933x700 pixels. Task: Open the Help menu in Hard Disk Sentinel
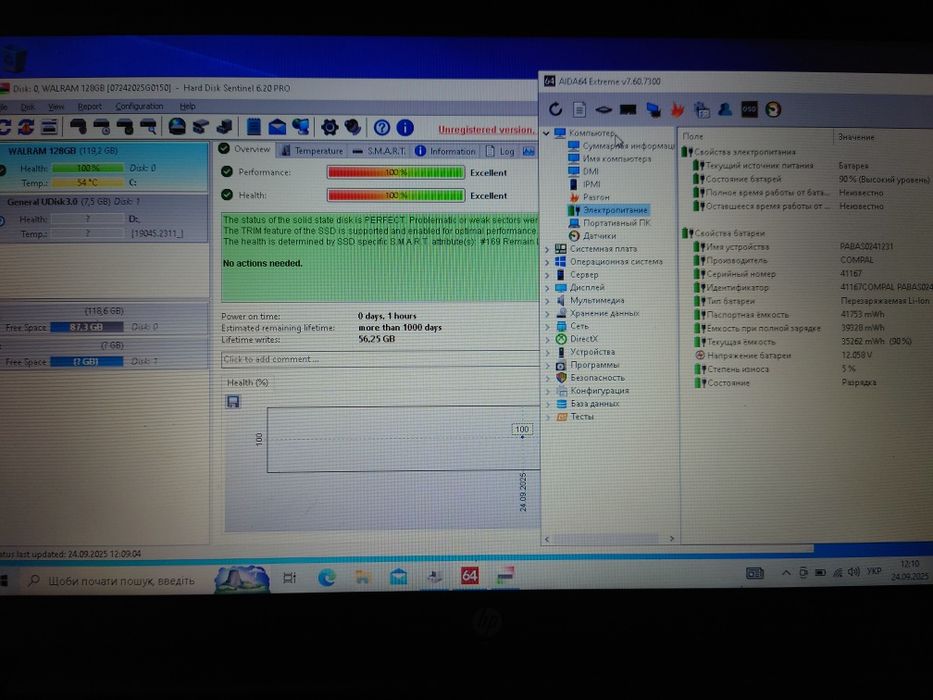(x=187, y=106)
